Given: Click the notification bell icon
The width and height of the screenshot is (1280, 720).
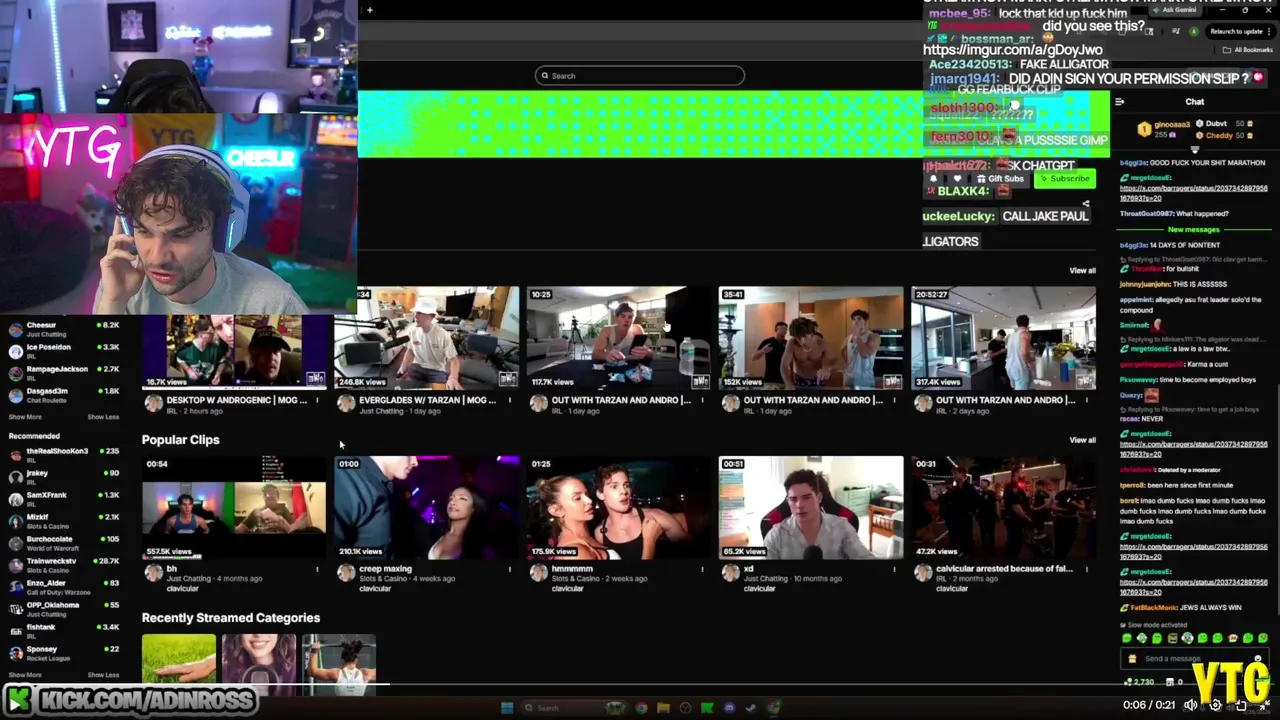Looking at the screenshot, I should [934, 179].
